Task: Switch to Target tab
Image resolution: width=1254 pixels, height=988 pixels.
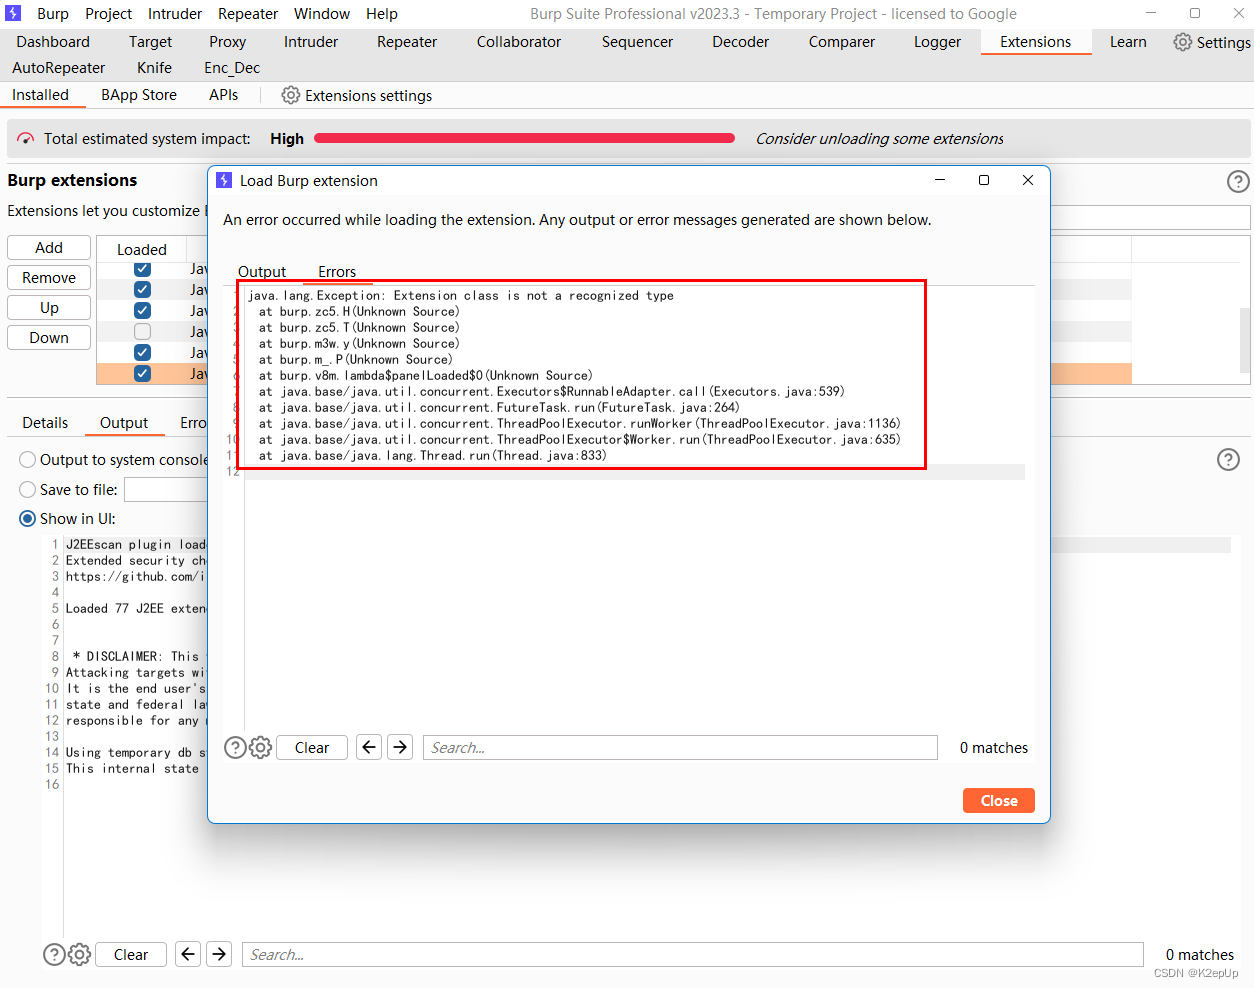Action: [x=150, y=42]
